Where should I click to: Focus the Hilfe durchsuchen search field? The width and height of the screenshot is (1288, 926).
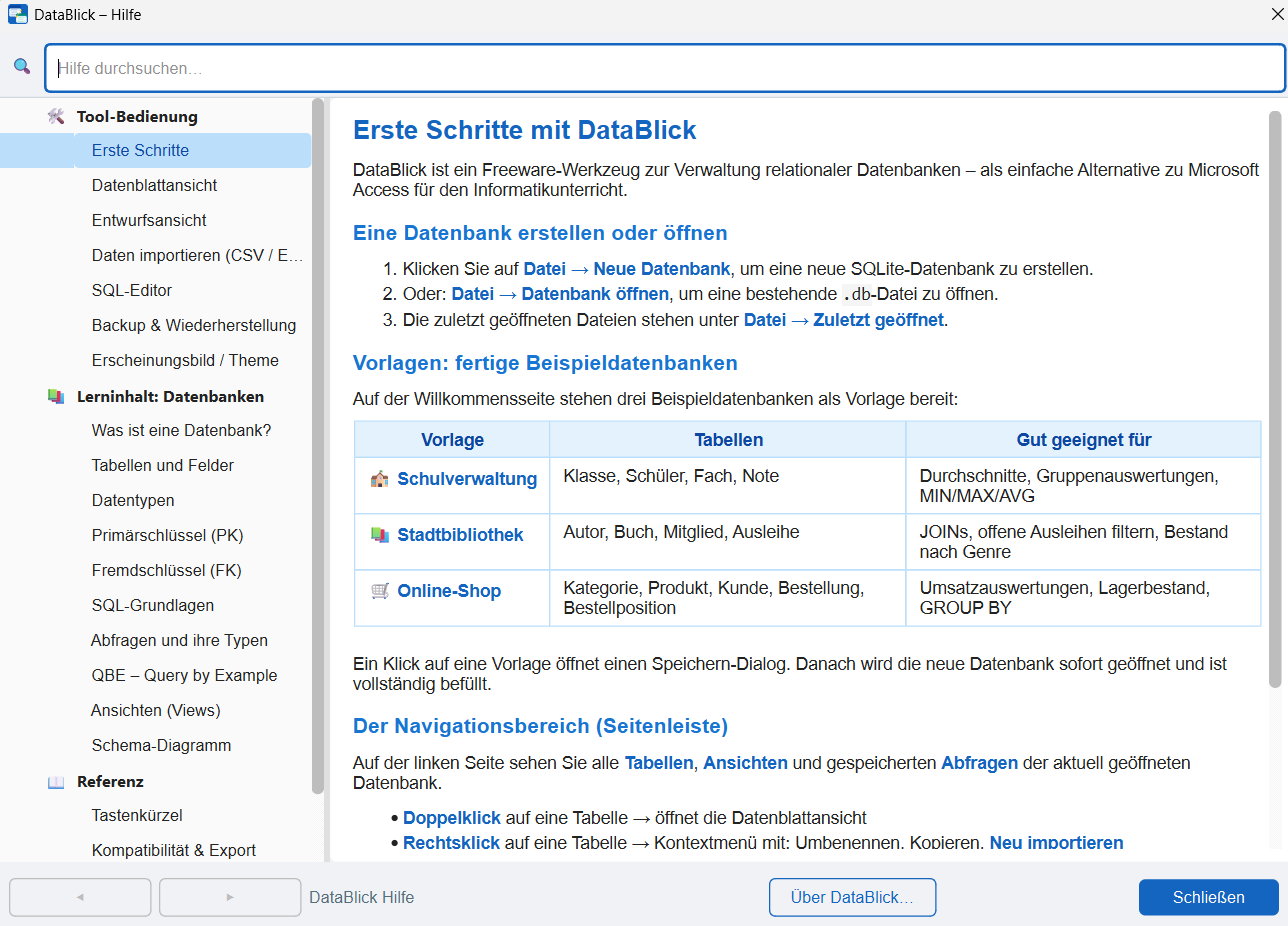665,68
